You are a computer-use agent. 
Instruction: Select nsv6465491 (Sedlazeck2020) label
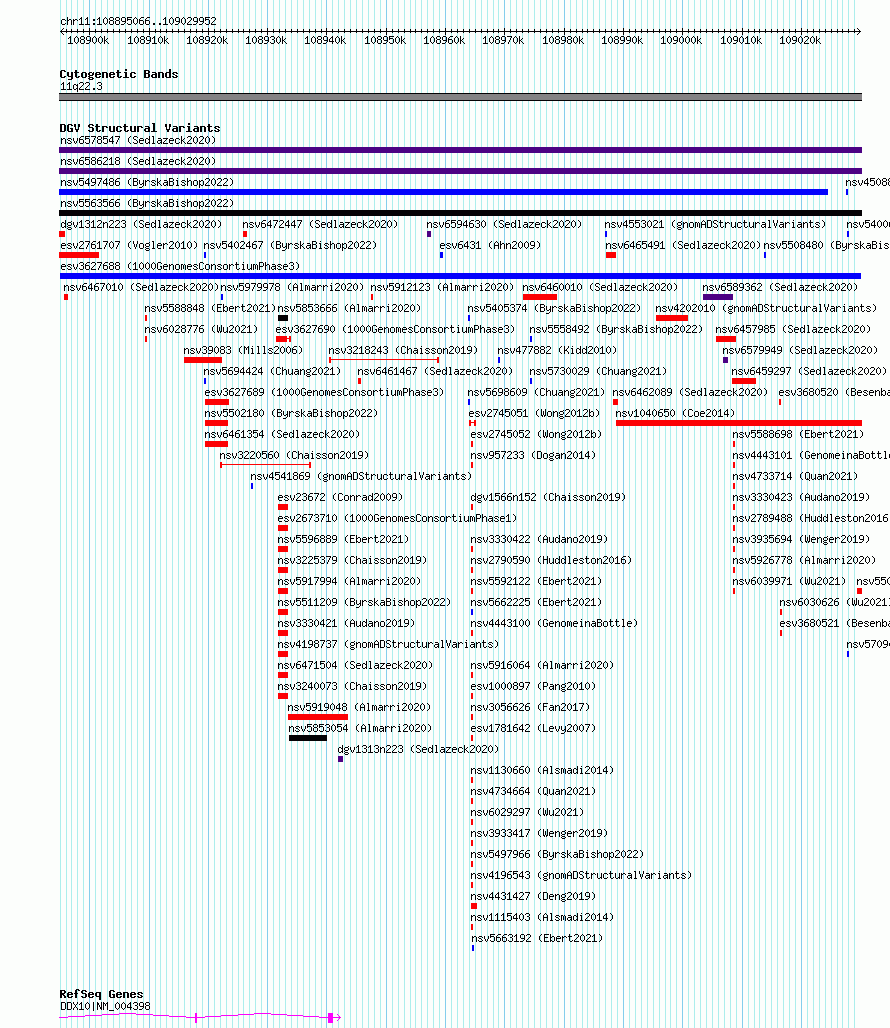point(683,245)
